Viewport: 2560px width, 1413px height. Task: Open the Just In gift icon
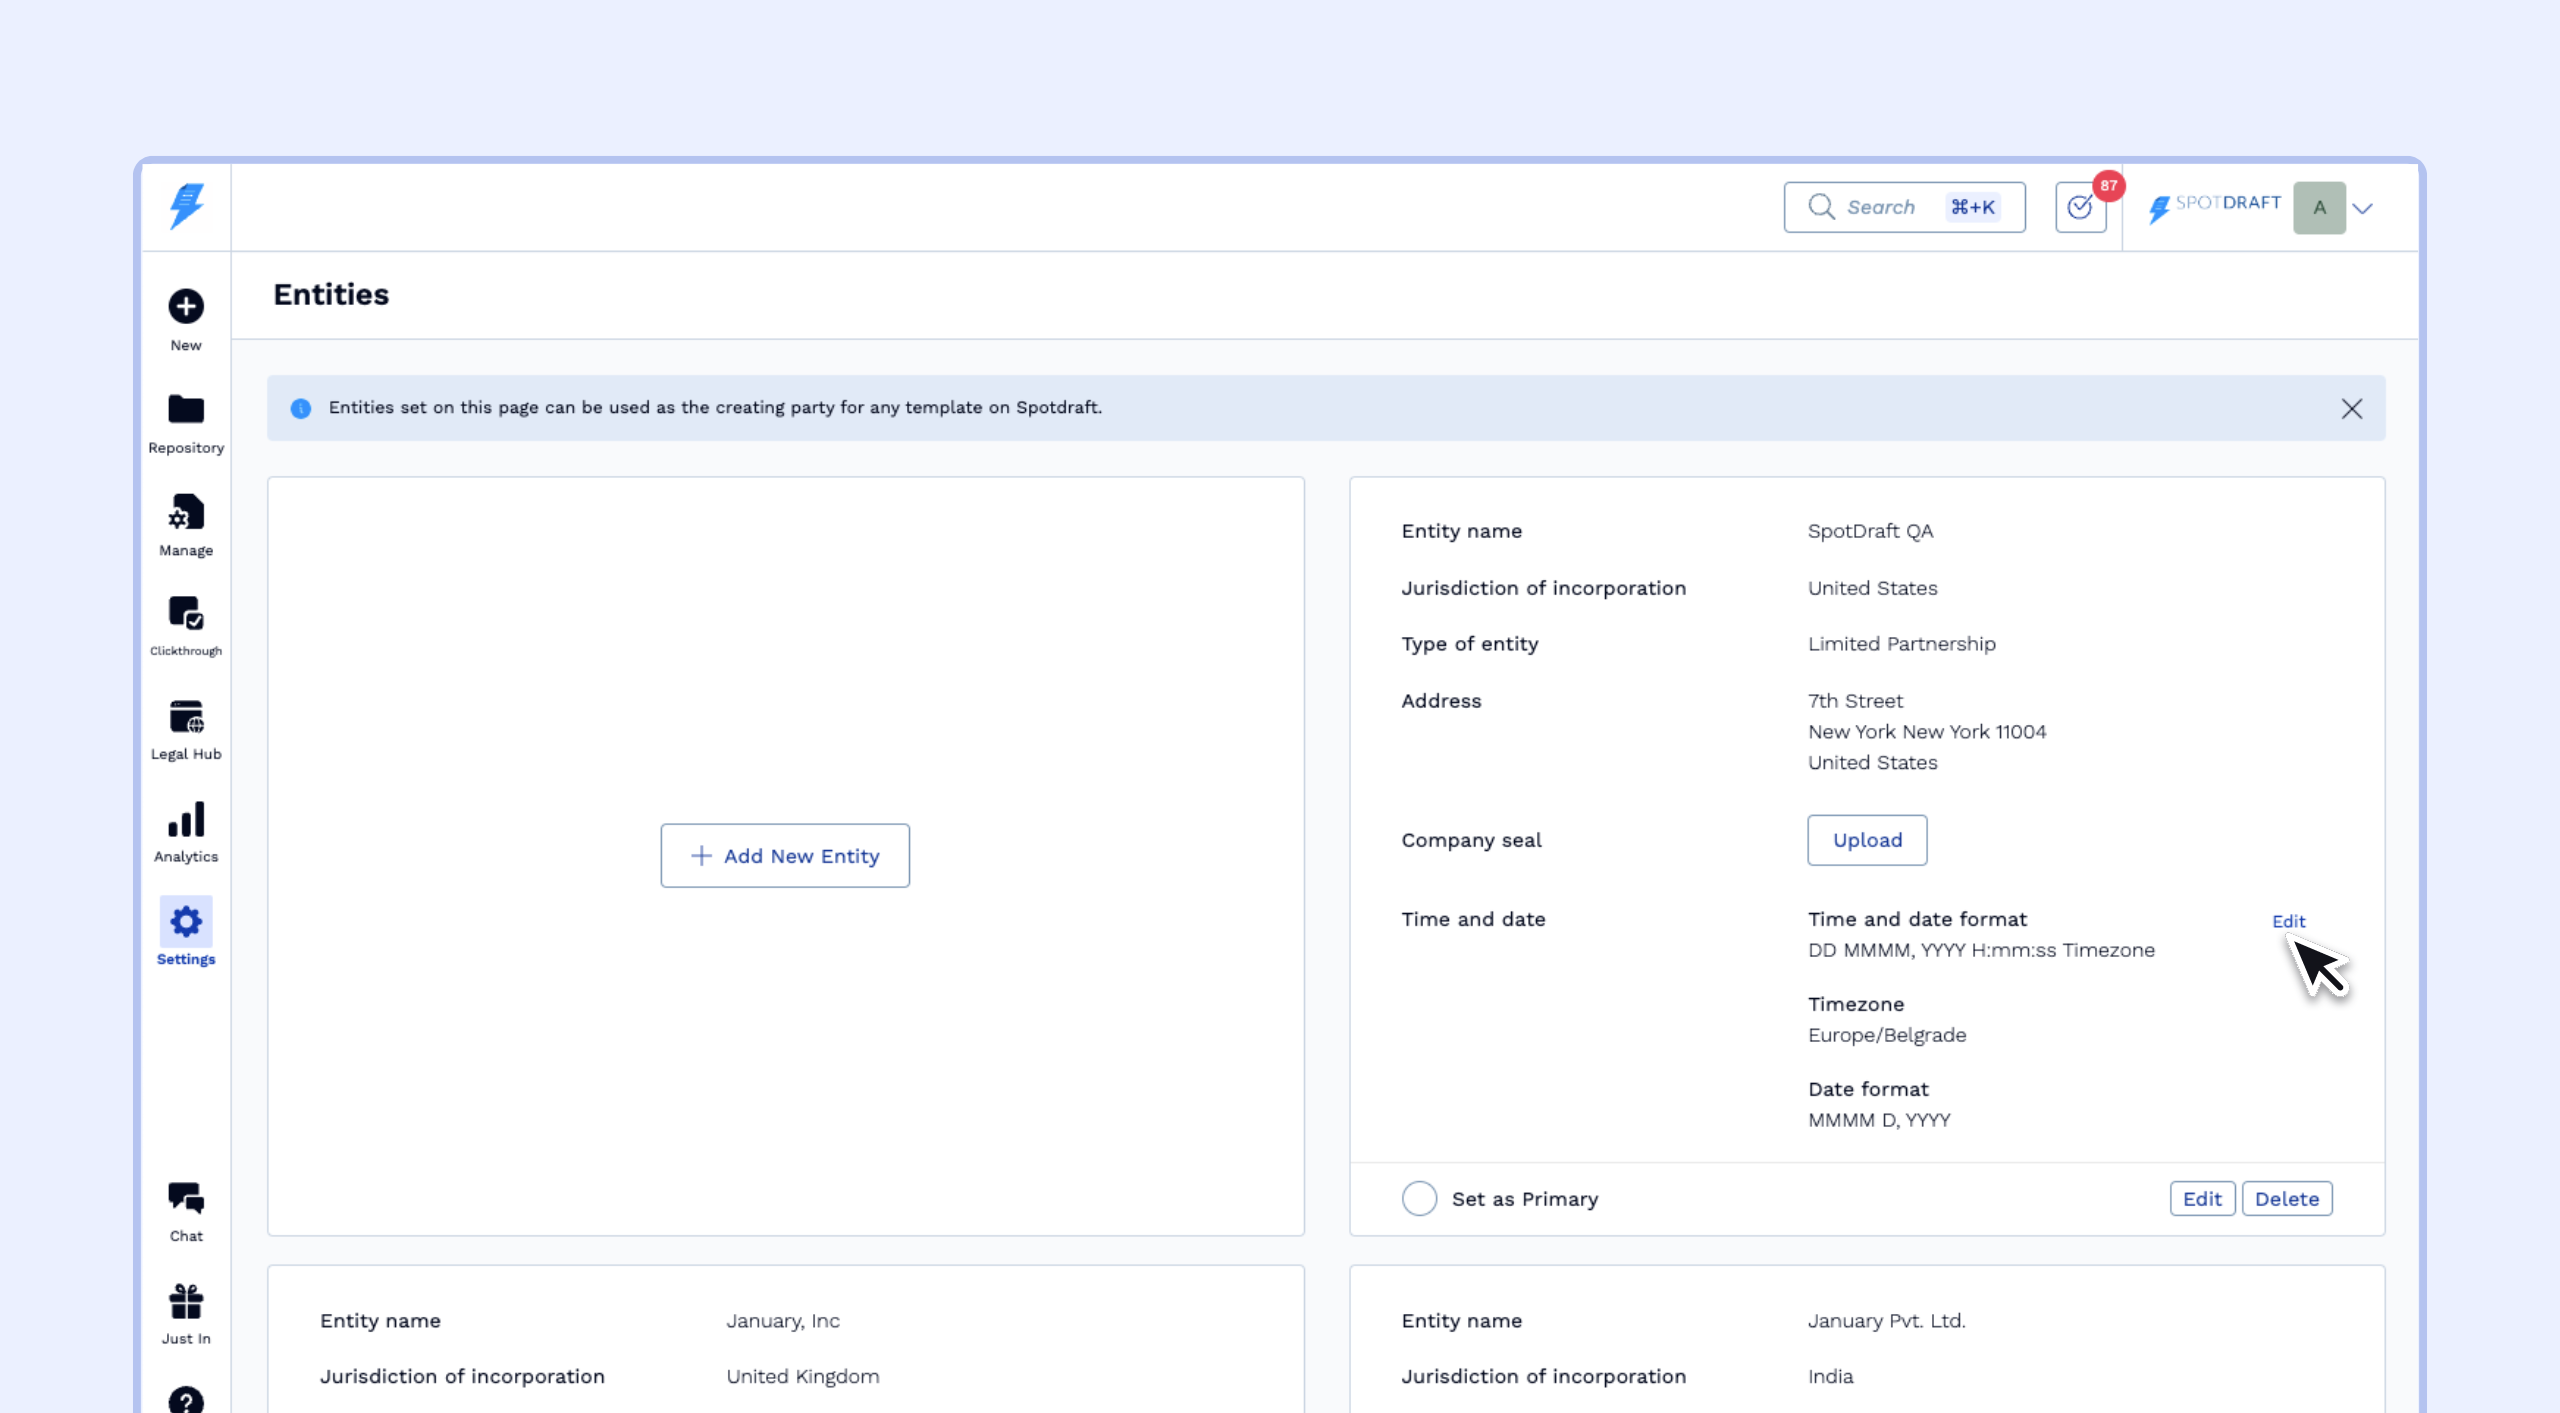click(x=186, y=1302)
